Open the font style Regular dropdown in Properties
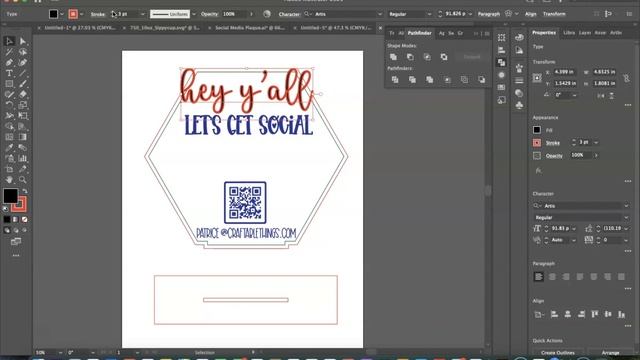The height and width of the screenshot is (360, 640). point(626,217)
